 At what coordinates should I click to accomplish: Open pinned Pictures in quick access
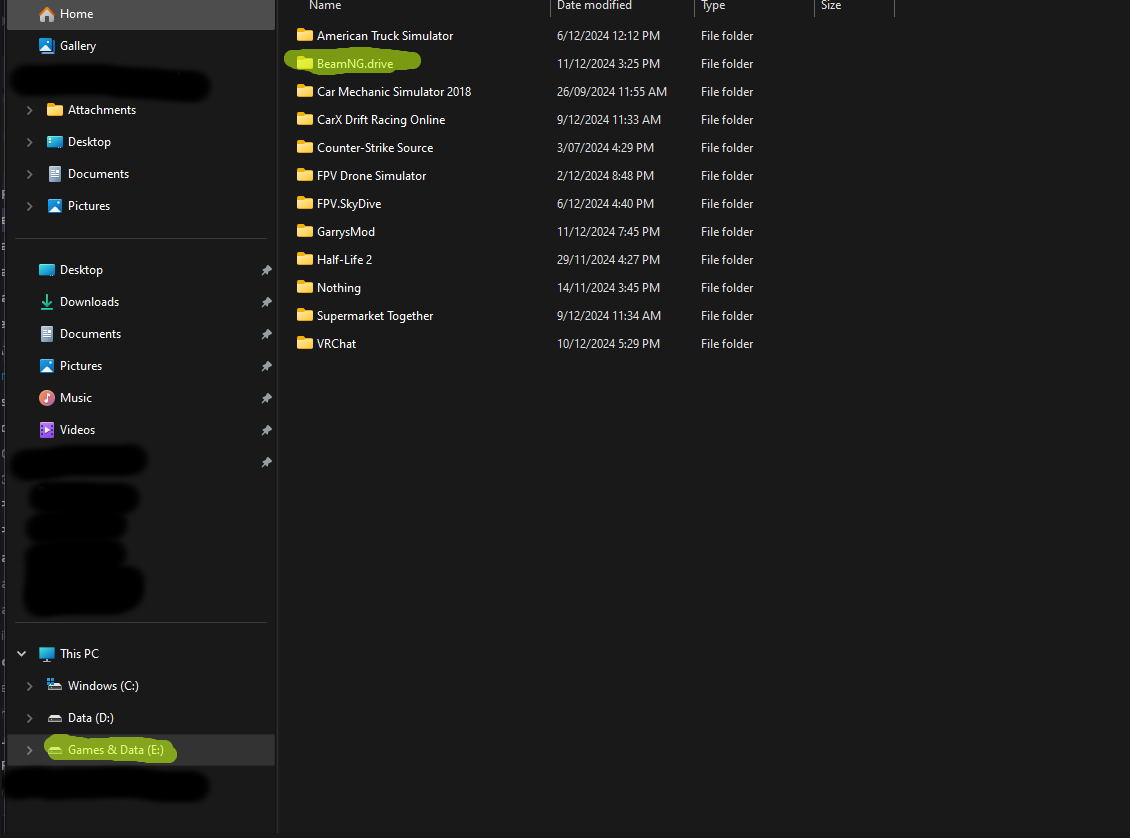(x=81, y=365)
